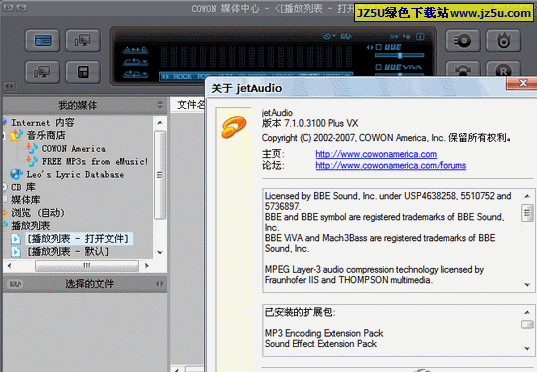Enable the BBE sound effect checkbox
Screen dimensions: 537x372
[x=378, y=47]
